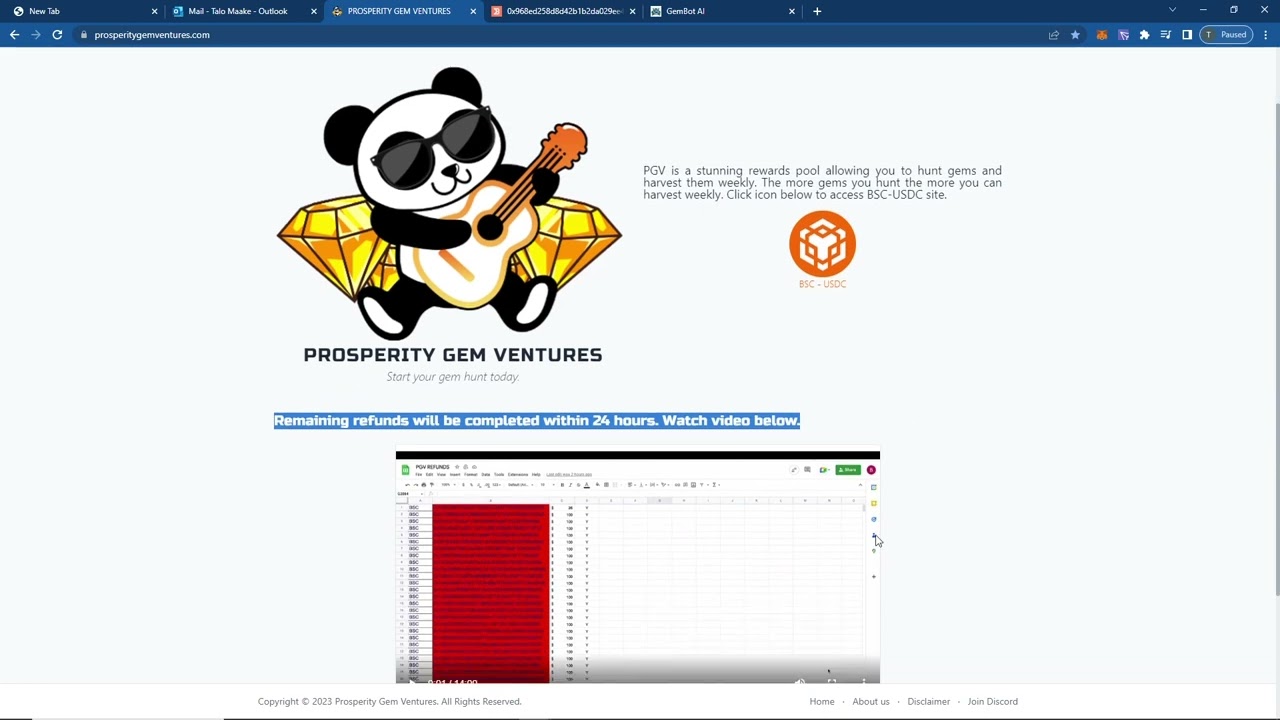
Task: Reload the page
Action: click(x=57, y=35)
